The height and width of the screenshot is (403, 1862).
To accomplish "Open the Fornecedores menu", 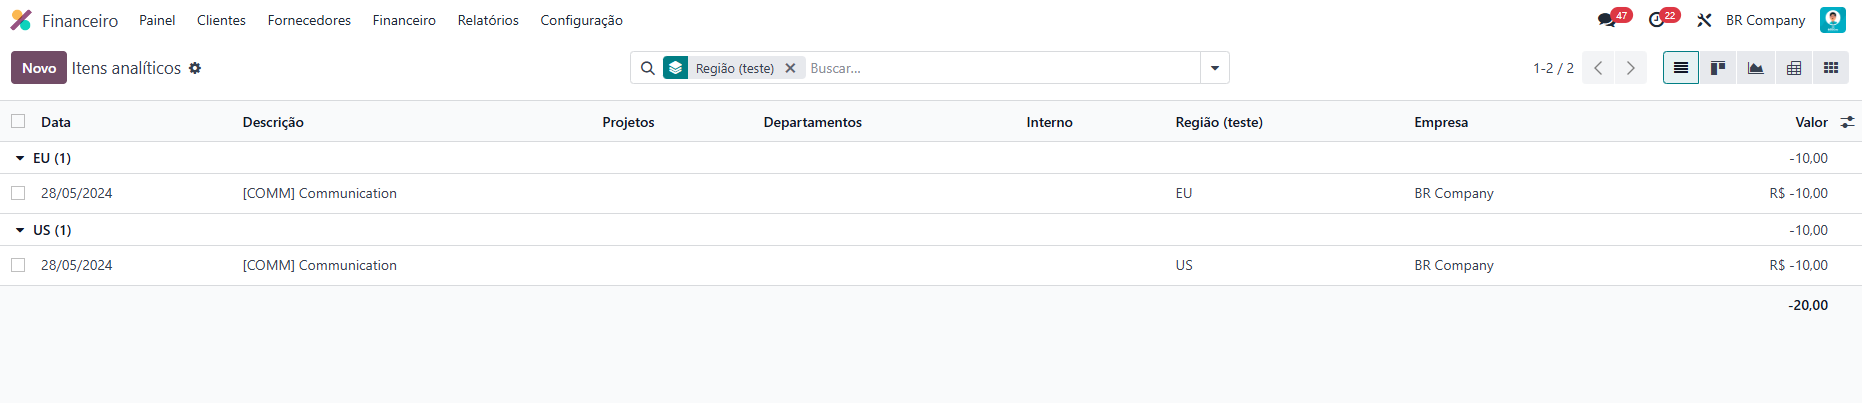I will [x=309, y=20].
